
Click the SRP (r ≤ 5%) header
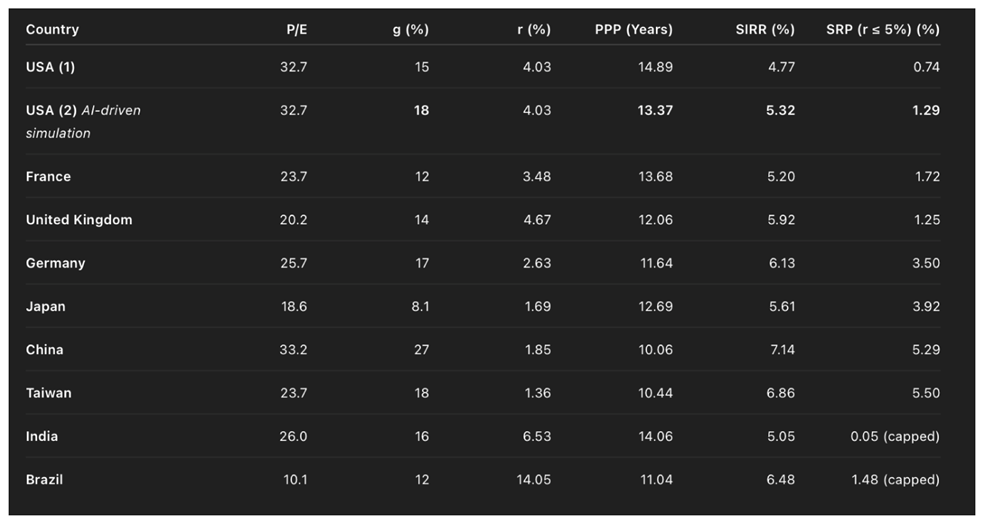(883, 30)
